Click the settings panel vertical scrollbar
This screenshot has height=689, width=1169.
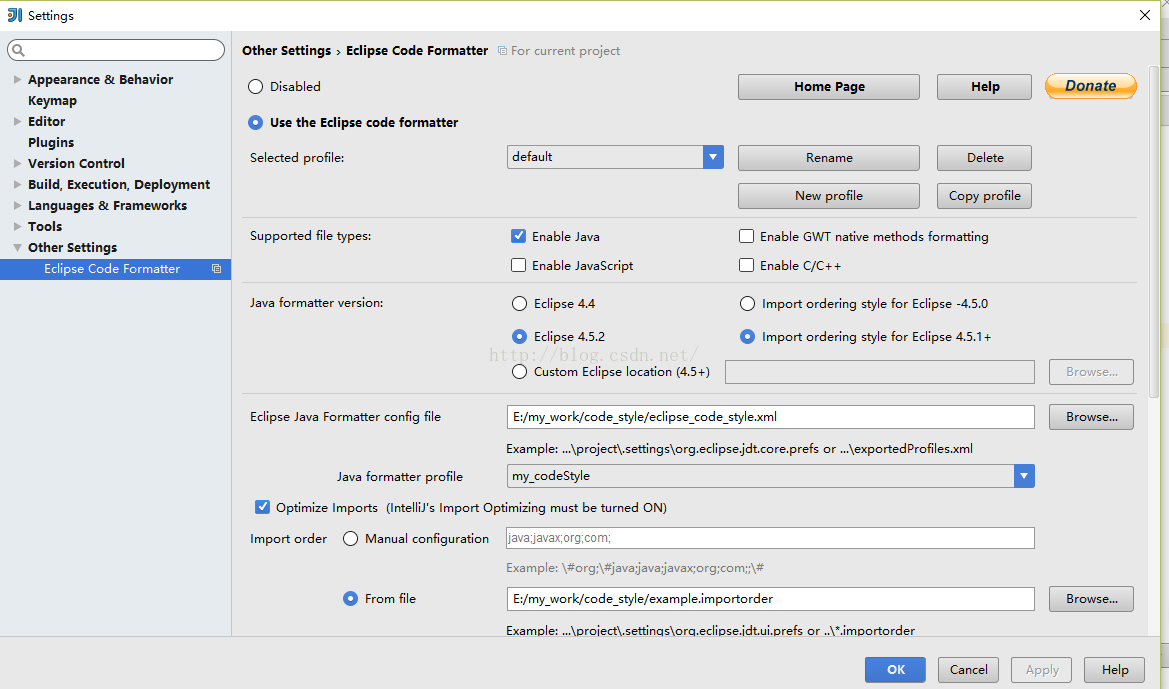(1153, 231)
